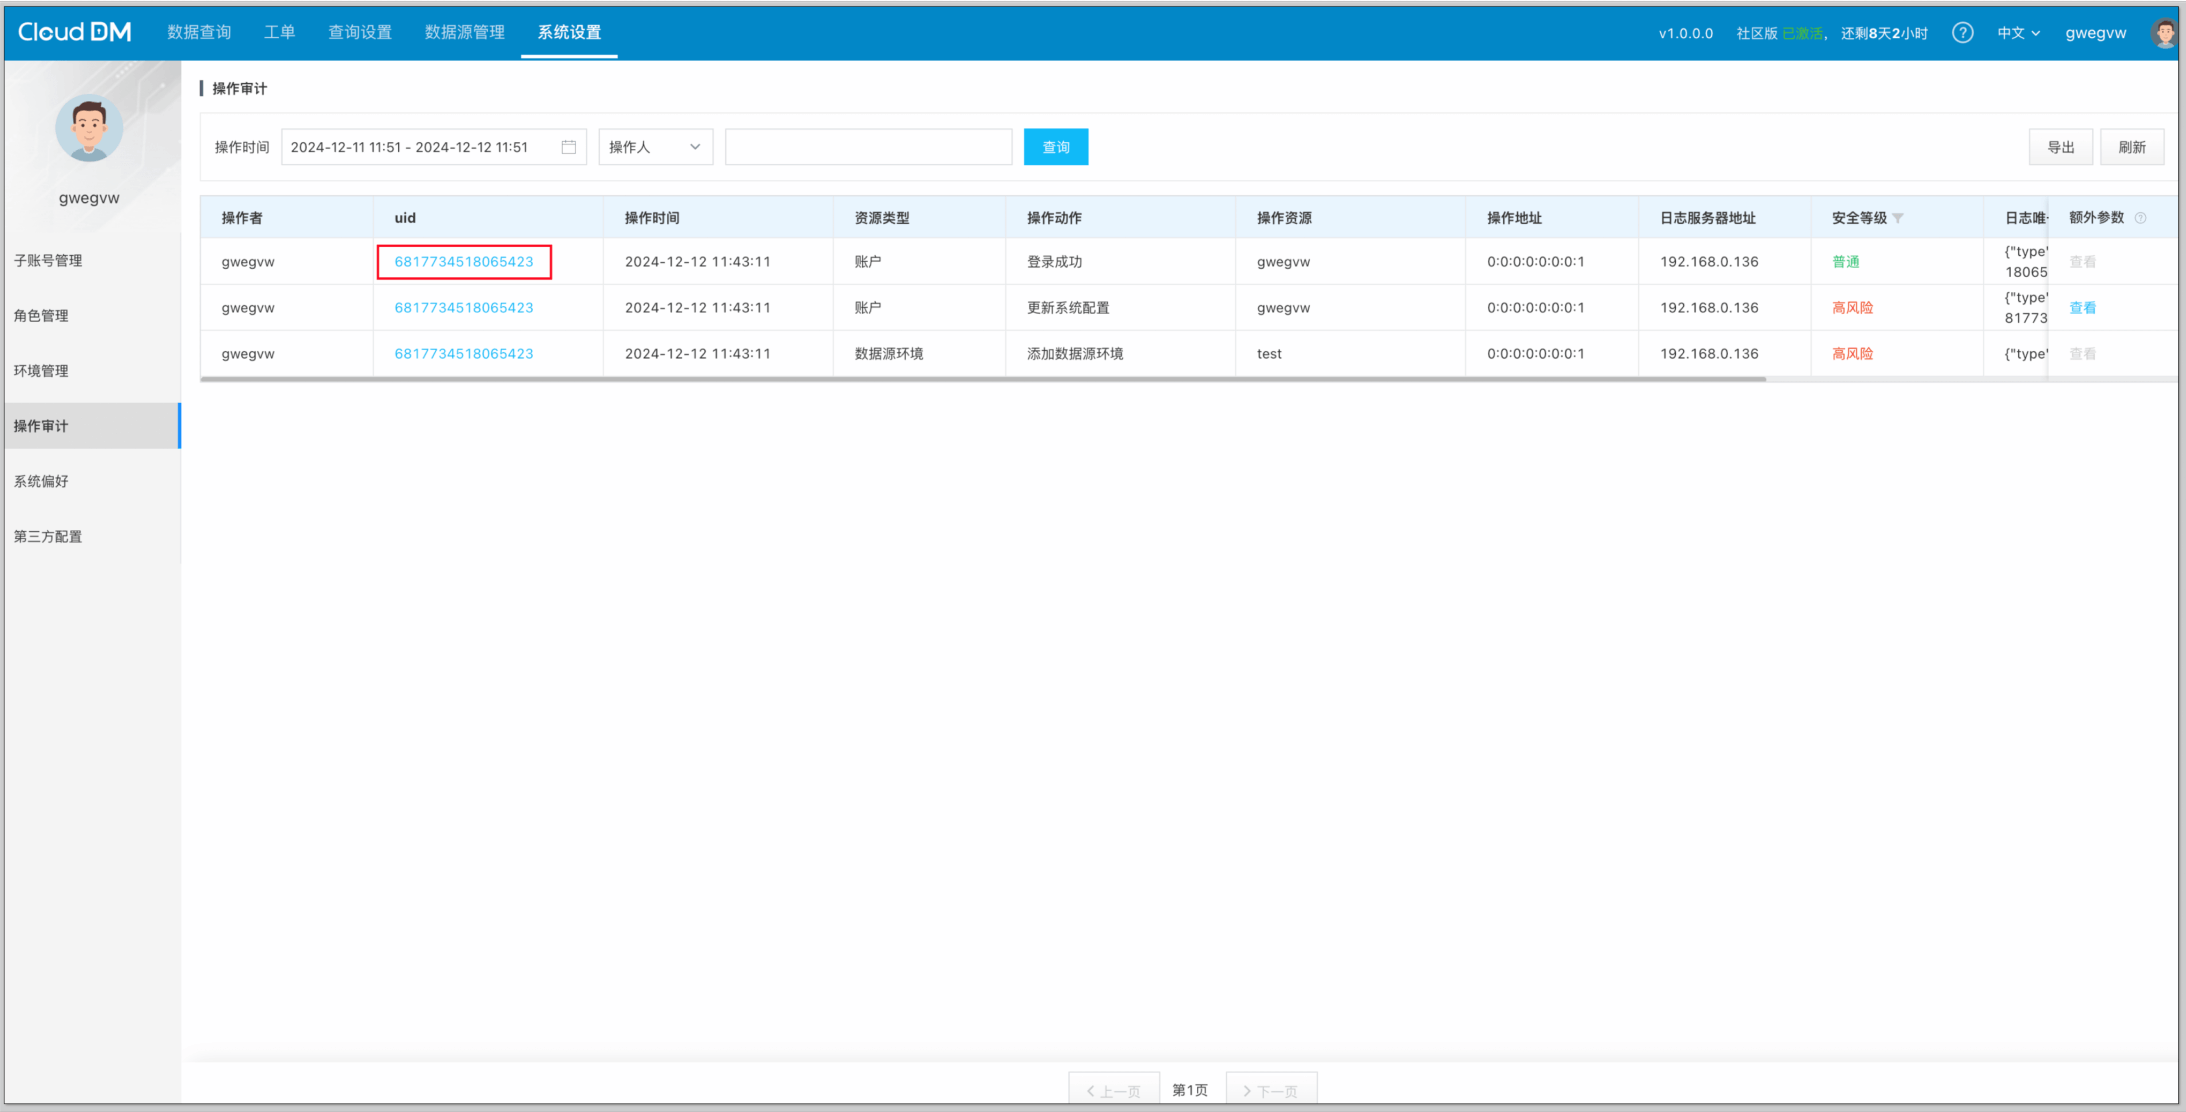This screenshot has height=1112, width=2186.
Task: Select 子账号管理 in the sidebar
Action: pyautogui.click(x=48, y=260)
